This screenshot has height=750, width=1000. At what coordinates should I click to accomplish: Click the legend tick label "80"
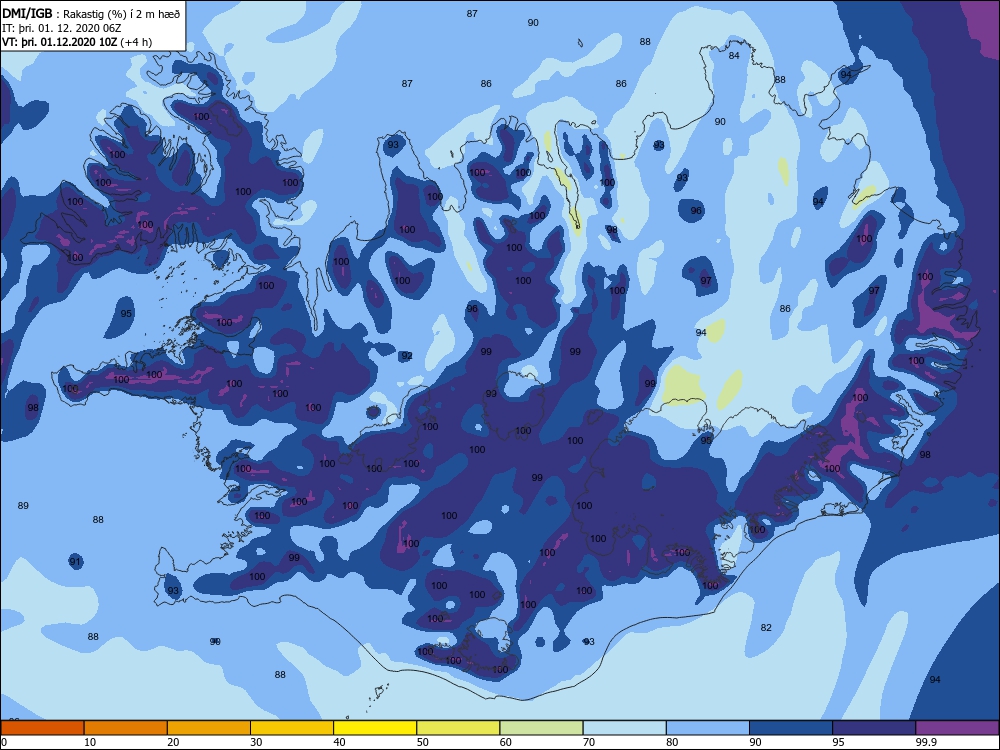click(x=672, y=742)
